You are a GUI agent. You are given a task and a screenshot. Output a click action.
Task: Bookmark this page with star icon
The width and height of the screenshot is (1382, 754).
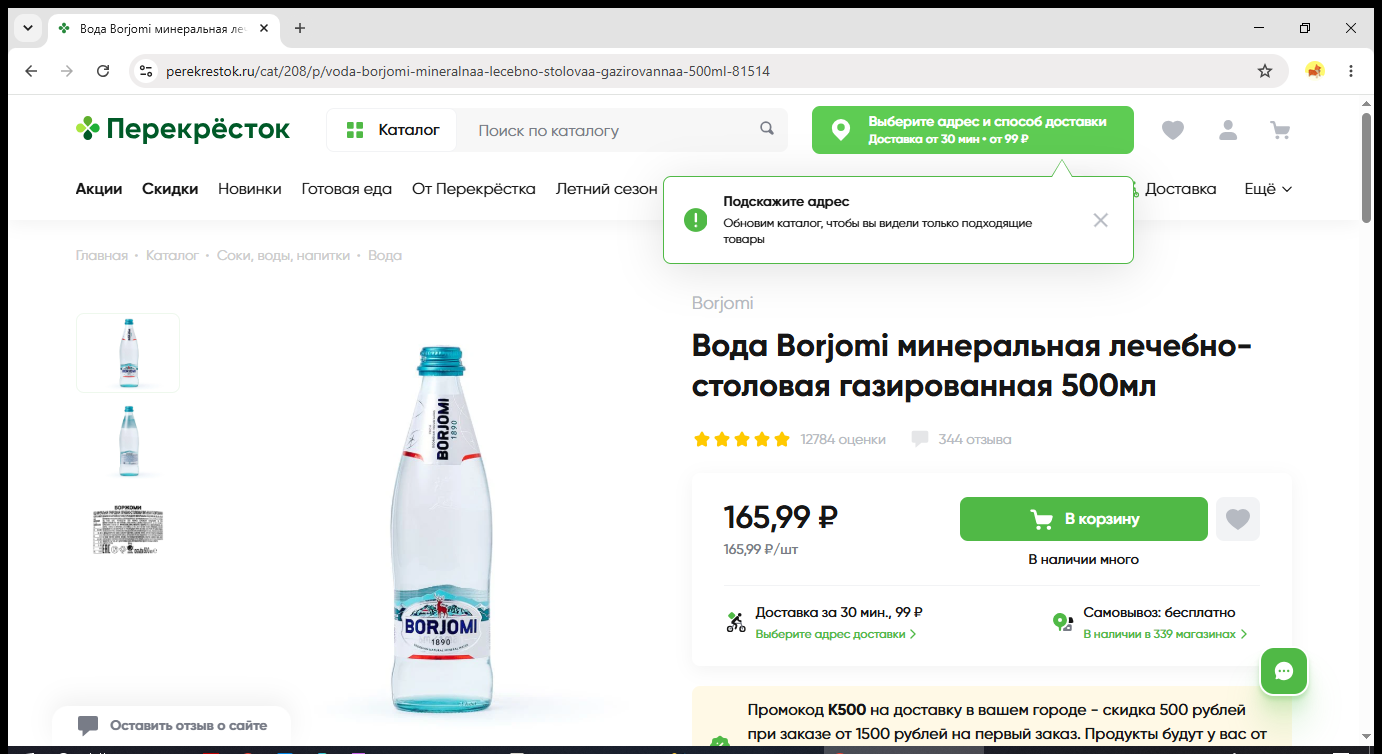tap(1265, 71)
